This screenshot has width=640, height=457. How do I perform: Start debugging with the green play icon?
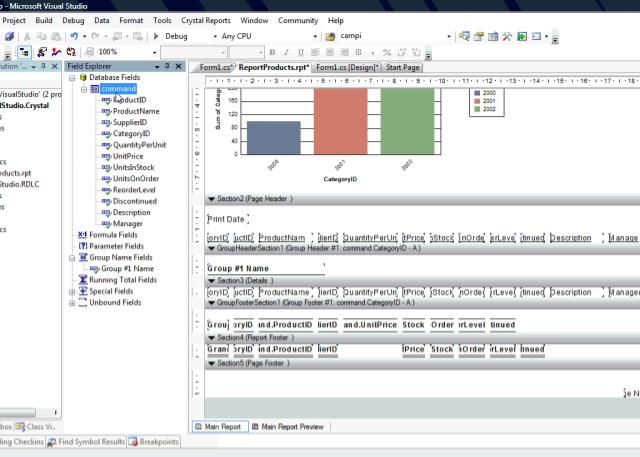156,36
